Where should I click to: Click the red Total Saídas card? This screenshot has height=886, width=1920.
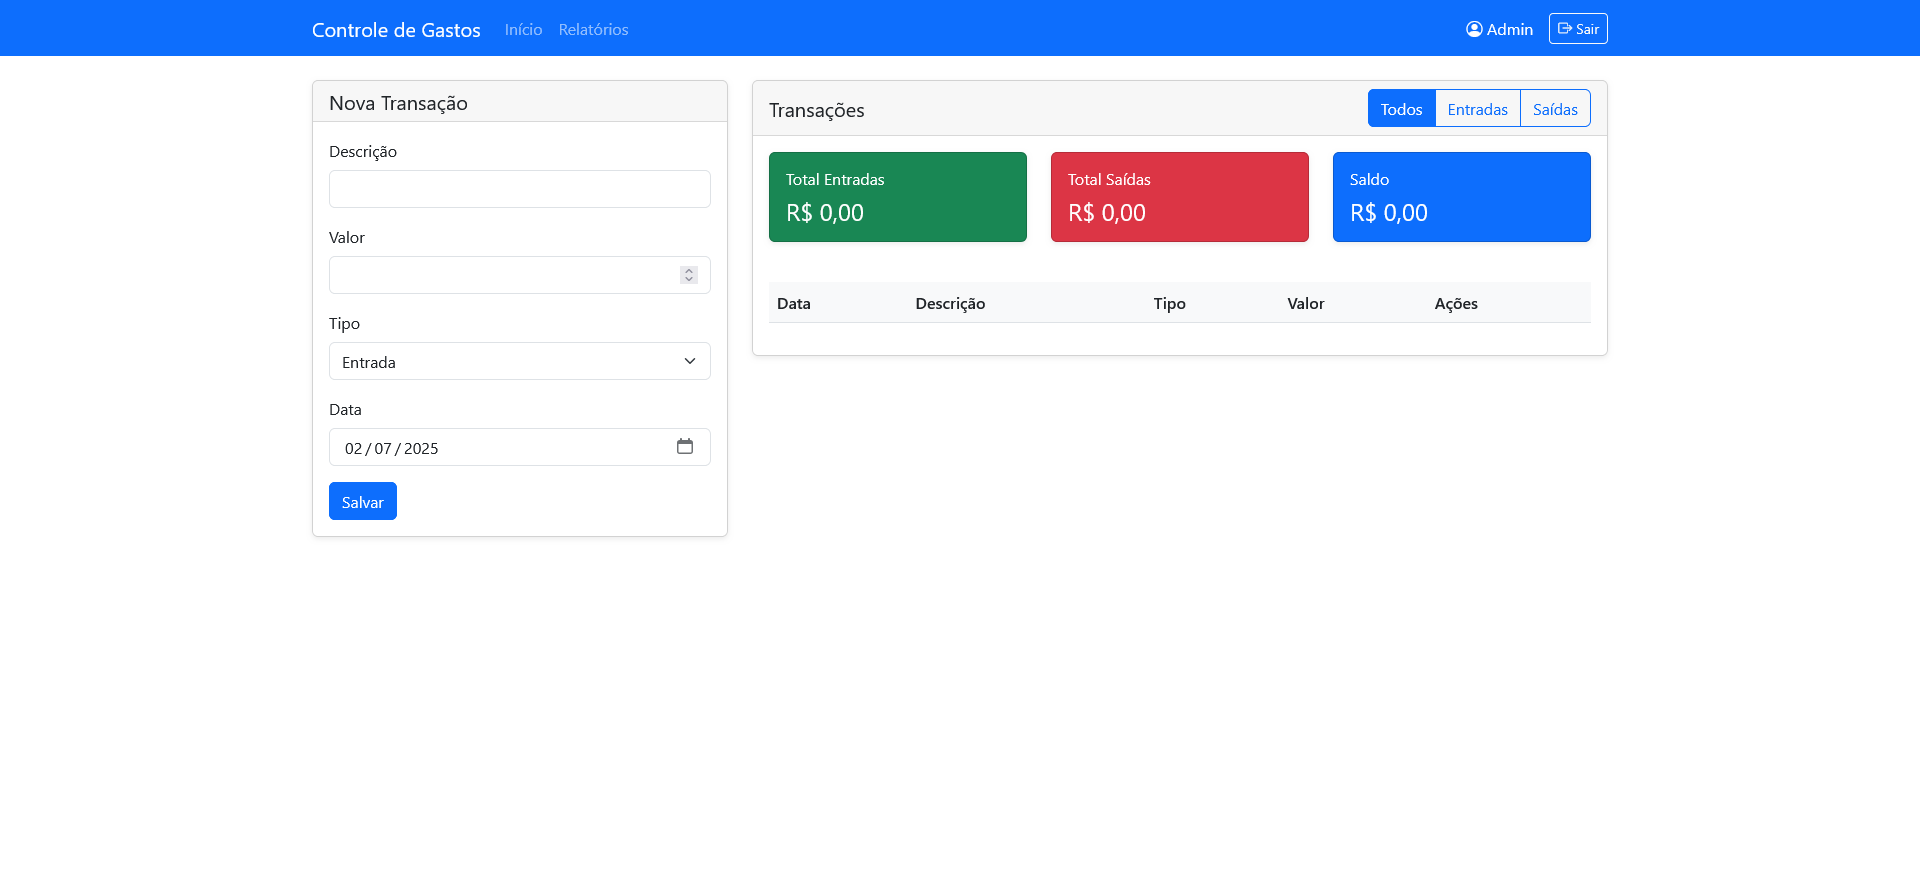tap(1179, 197)
